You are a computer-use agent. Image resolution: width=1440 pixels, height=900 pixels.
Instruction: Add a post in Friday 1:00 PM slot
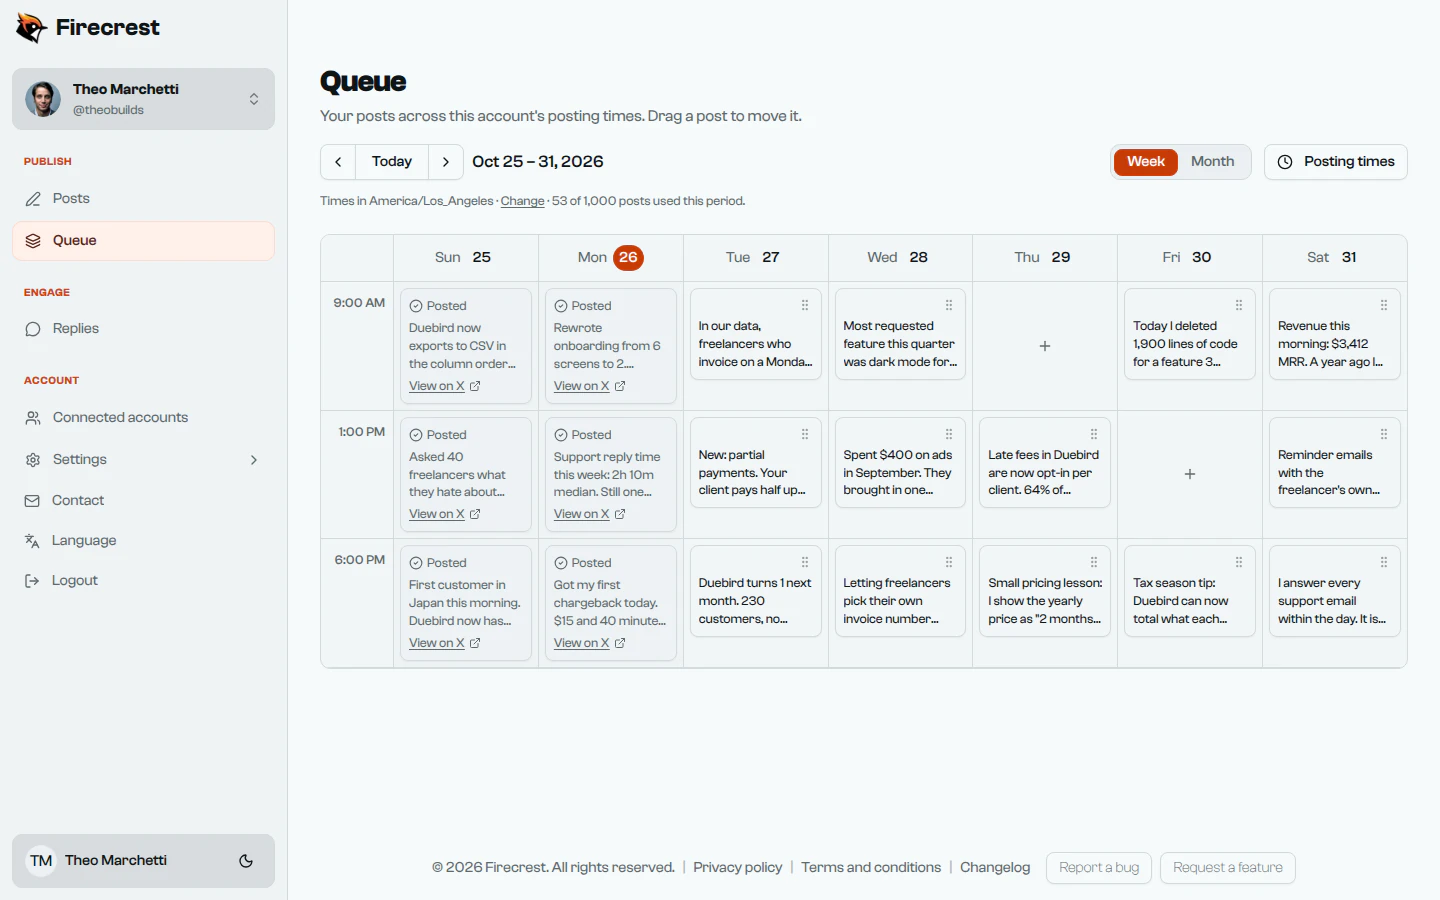pos(1190,474)
